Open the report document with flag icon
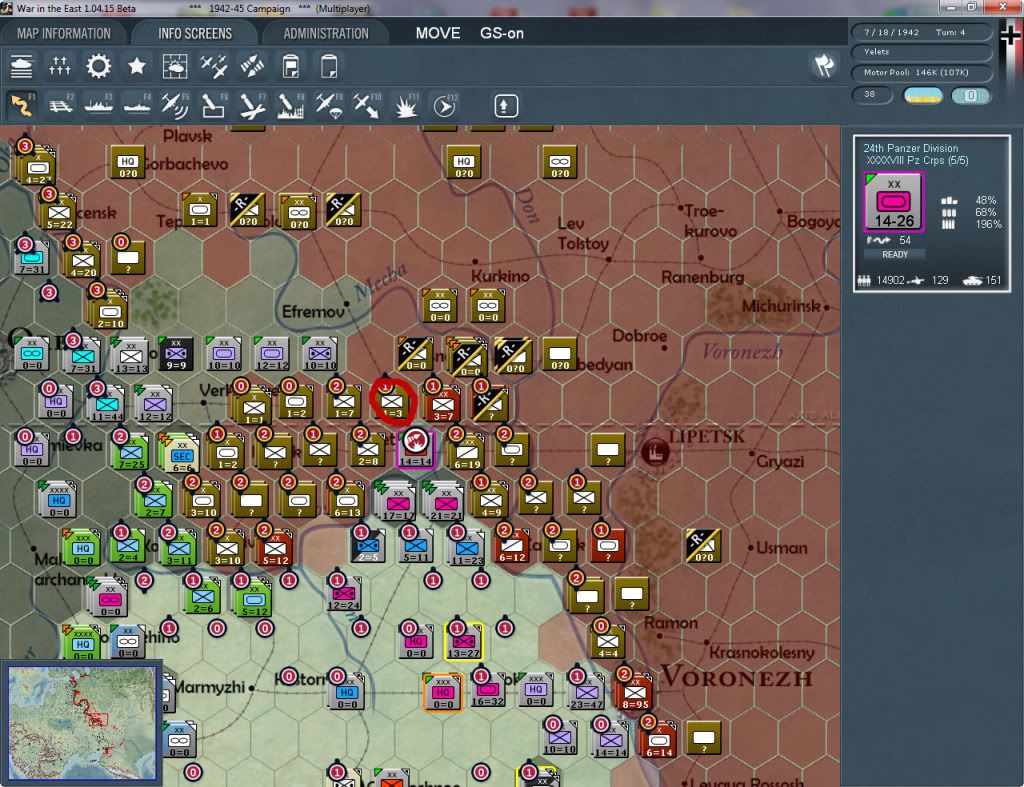The height and width of the screenshot is (787, 1024). [x=291, y=67]
